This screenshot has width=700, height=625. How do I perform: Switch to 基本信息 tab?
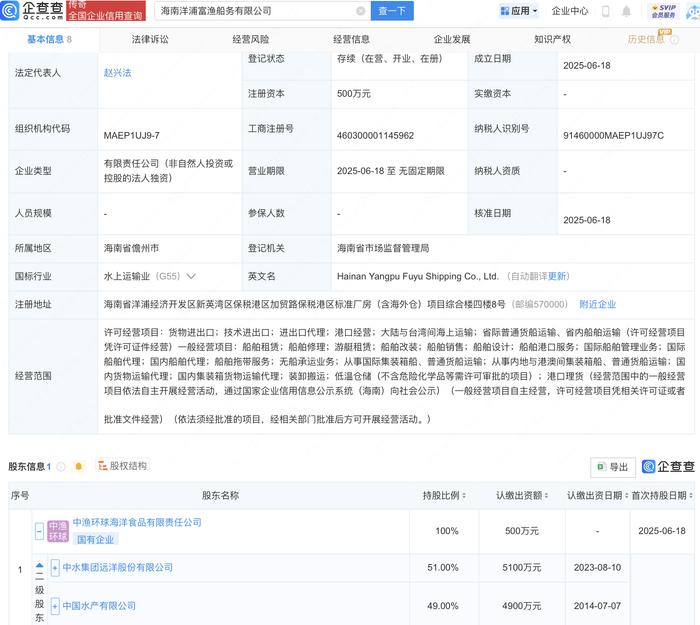click(x=49, y=39)
